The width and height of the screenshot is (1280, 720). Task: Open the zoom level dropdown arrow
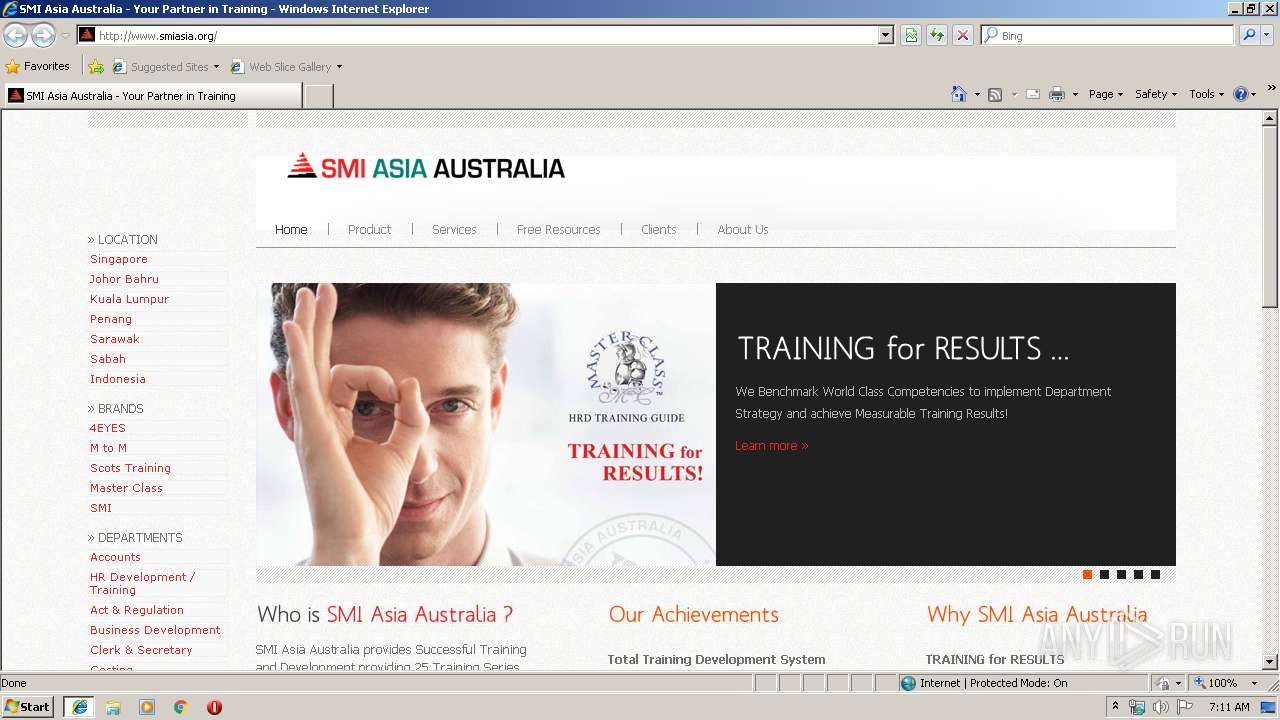click(x=1254, y=683)
